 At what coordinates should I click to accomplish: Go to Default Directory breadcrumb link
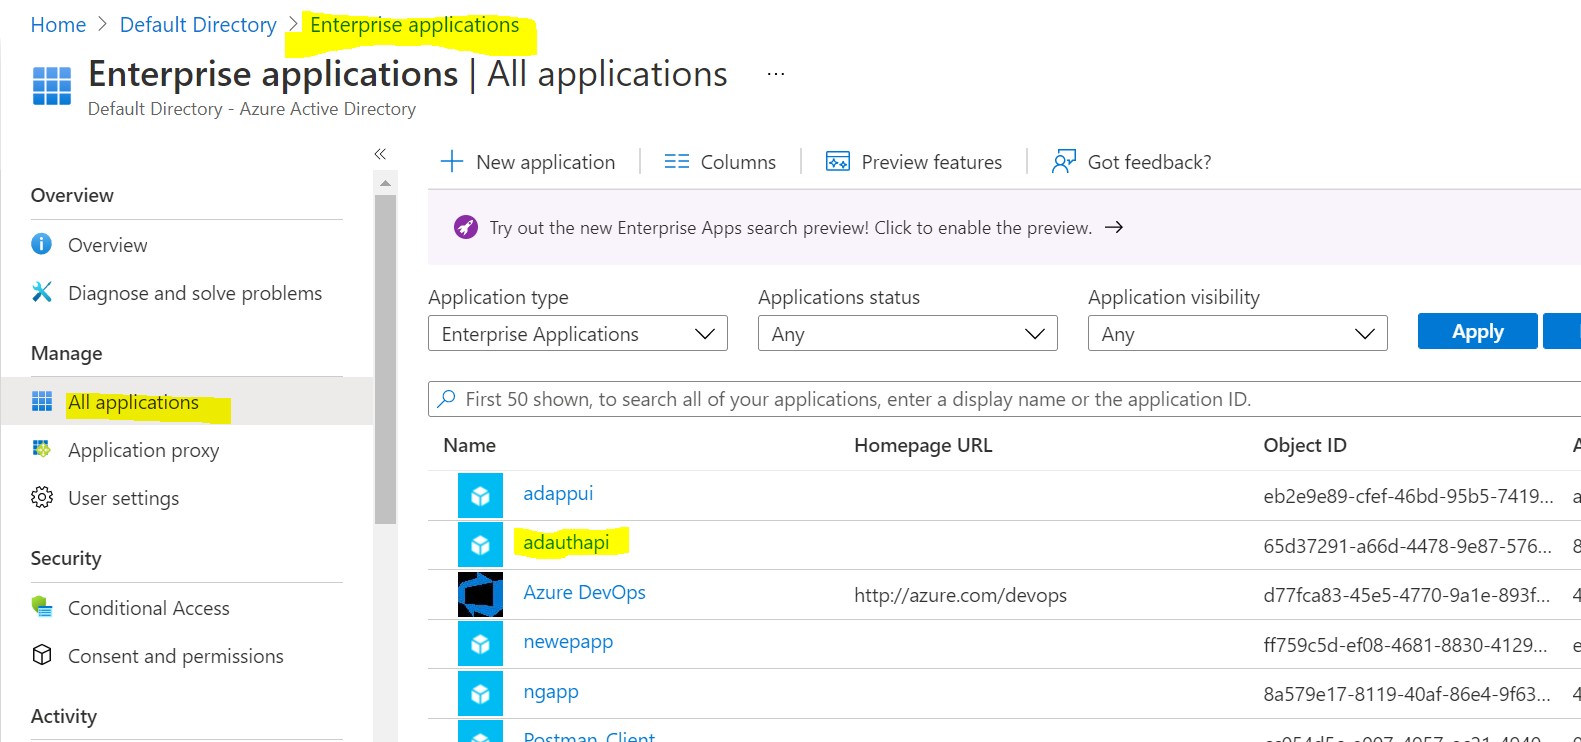point(198,25)
